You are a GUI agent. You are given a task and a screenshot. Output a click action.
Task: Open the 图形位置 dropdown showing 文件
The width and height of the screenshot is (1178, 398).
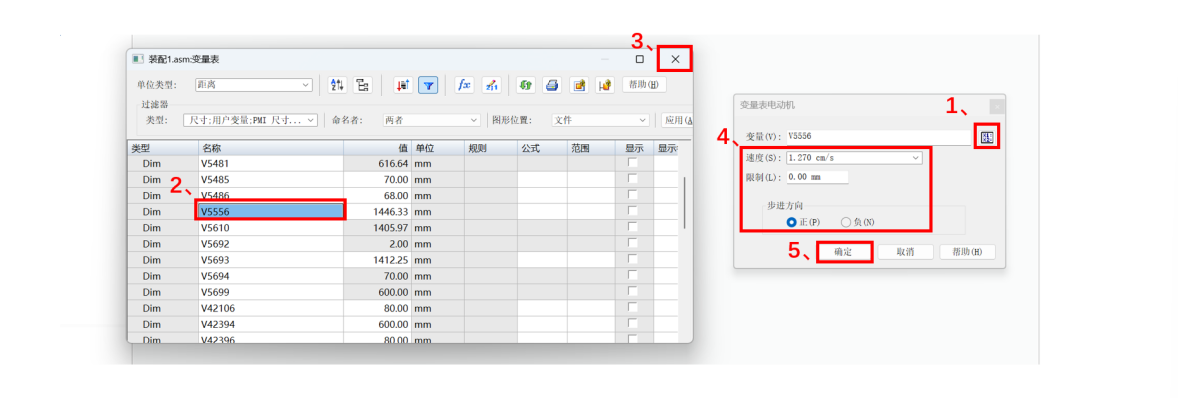(x=600, y=120)
